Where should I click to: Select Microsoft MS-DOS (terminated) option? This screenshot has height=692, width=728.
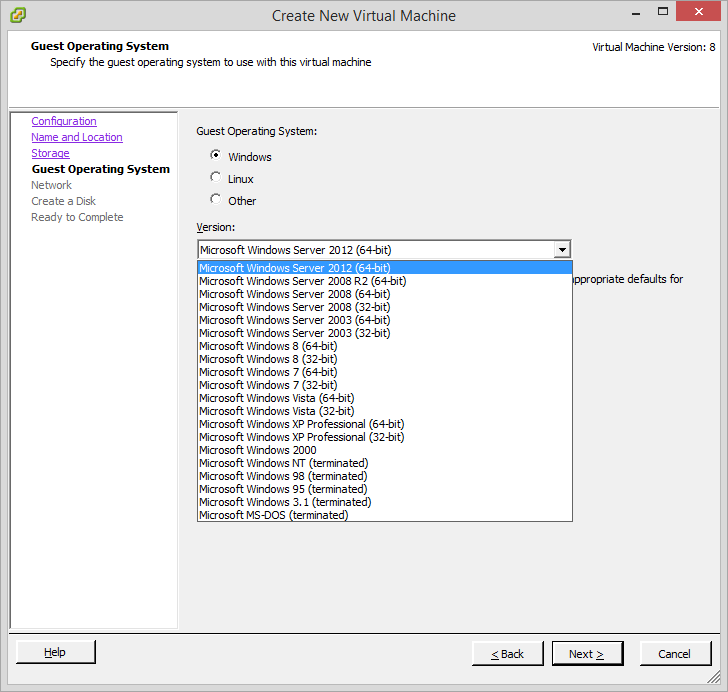[x=273, y=515]
